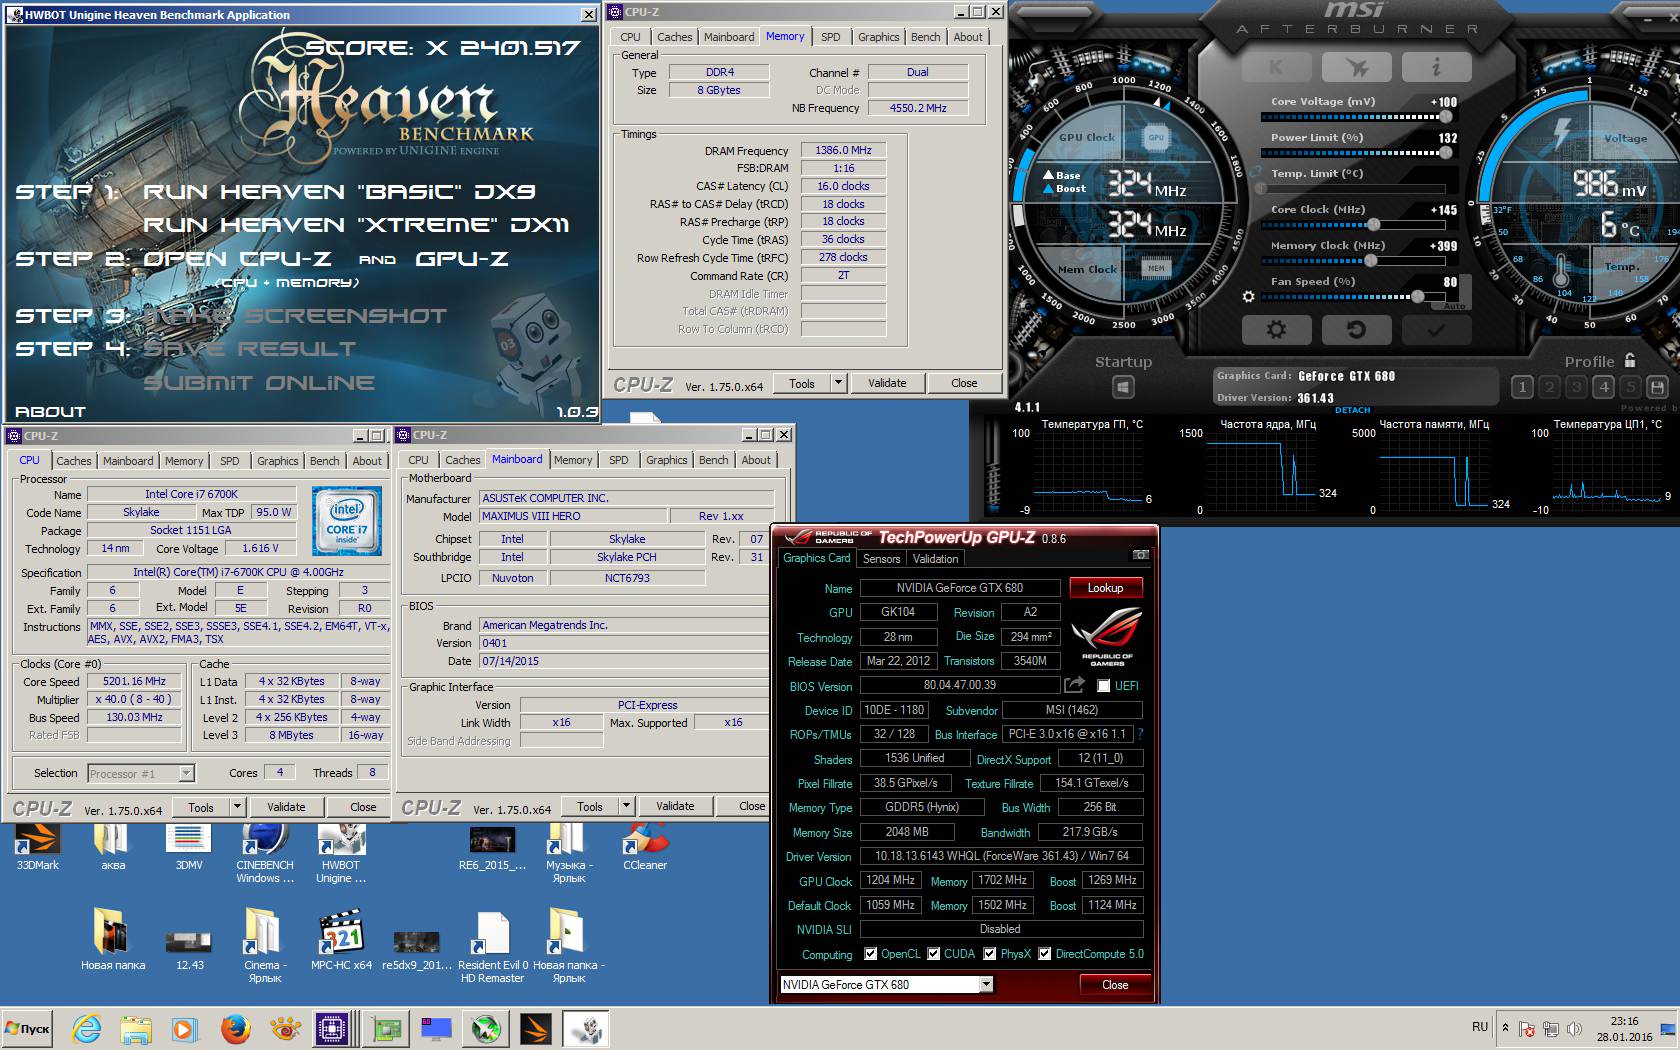
Task: Click the GPU-Z screenshot camera icon
Action: pos(1140,555)
